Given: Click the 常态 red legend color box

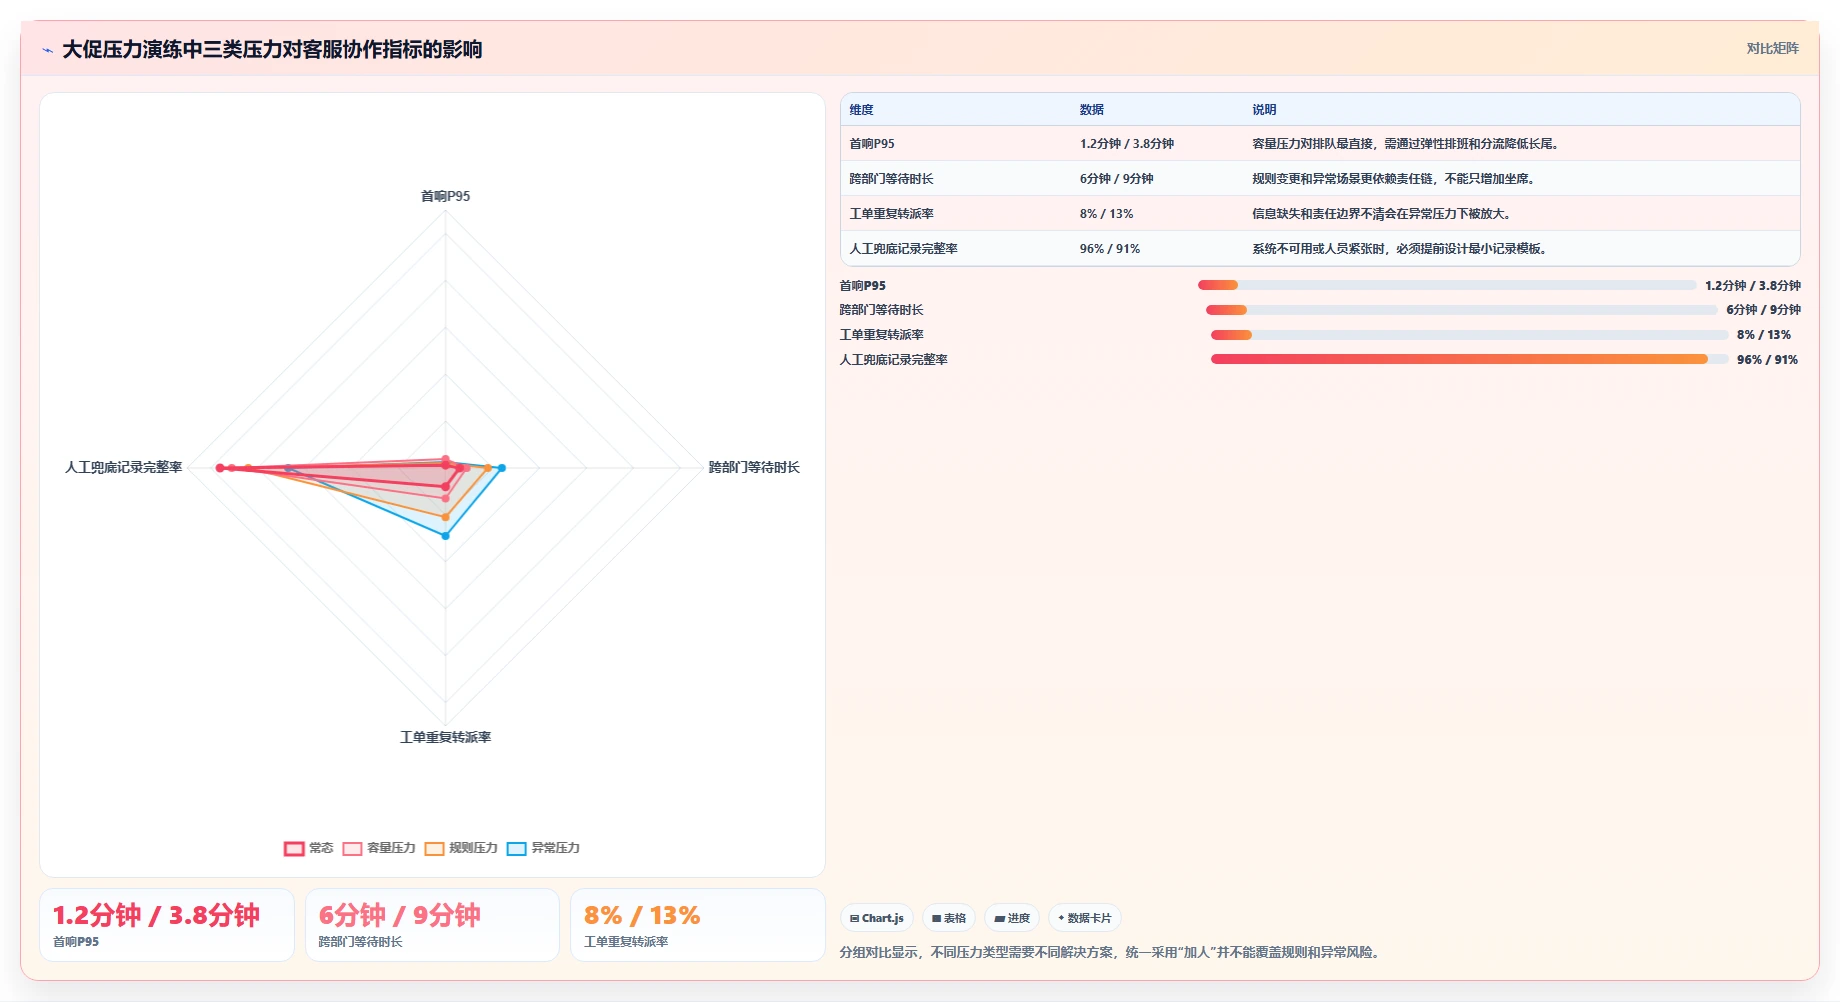Looking at the screenshot, I should (294, 849).
